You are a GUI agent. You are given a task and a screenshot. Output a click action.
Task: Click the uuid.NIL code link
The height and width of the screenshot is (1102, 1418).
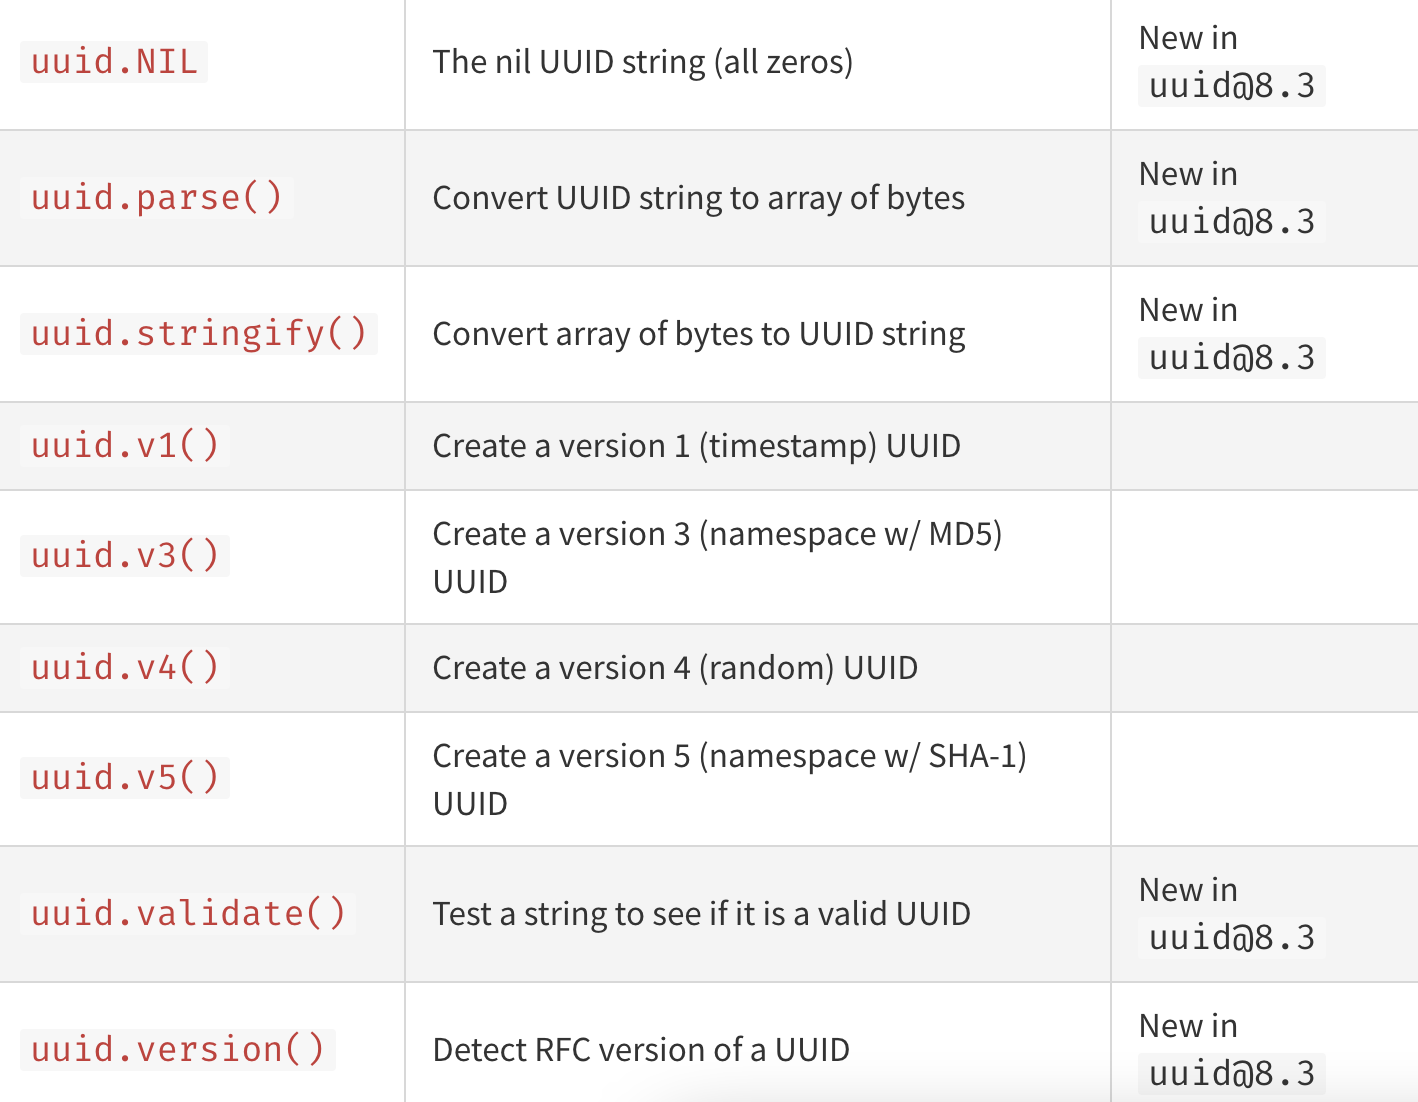(x=114, y=62)
